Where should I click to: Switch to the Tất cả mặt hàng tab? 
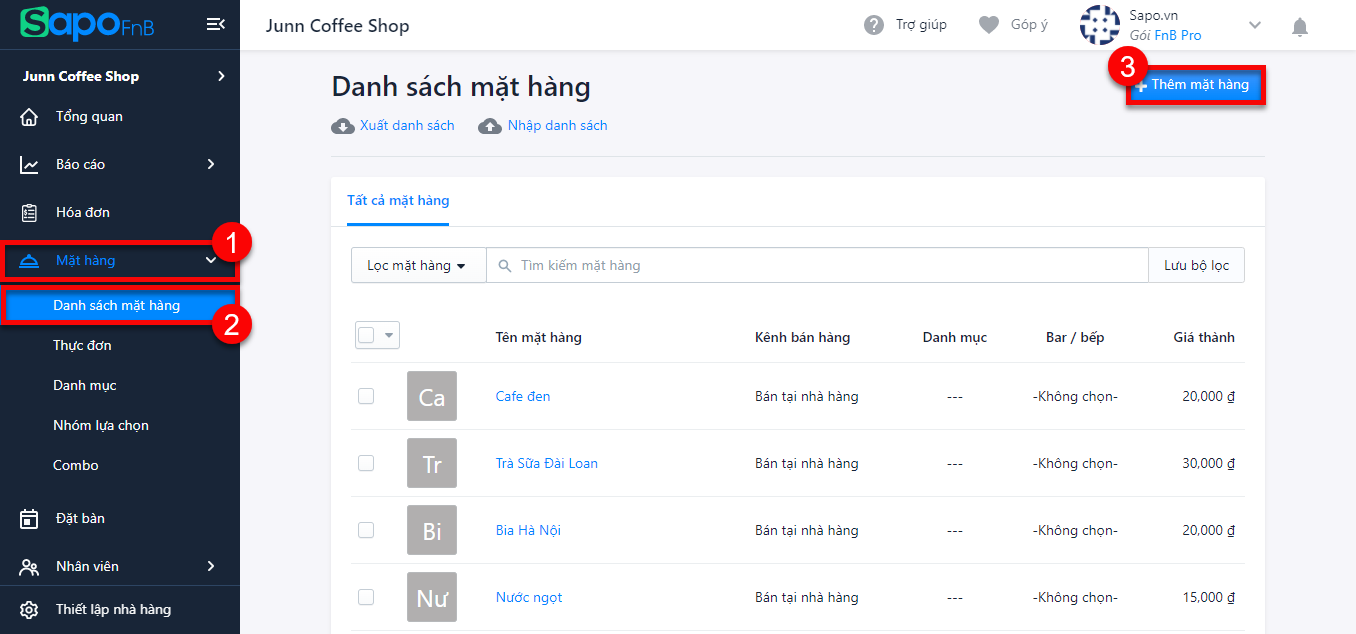tap(398, 201)
